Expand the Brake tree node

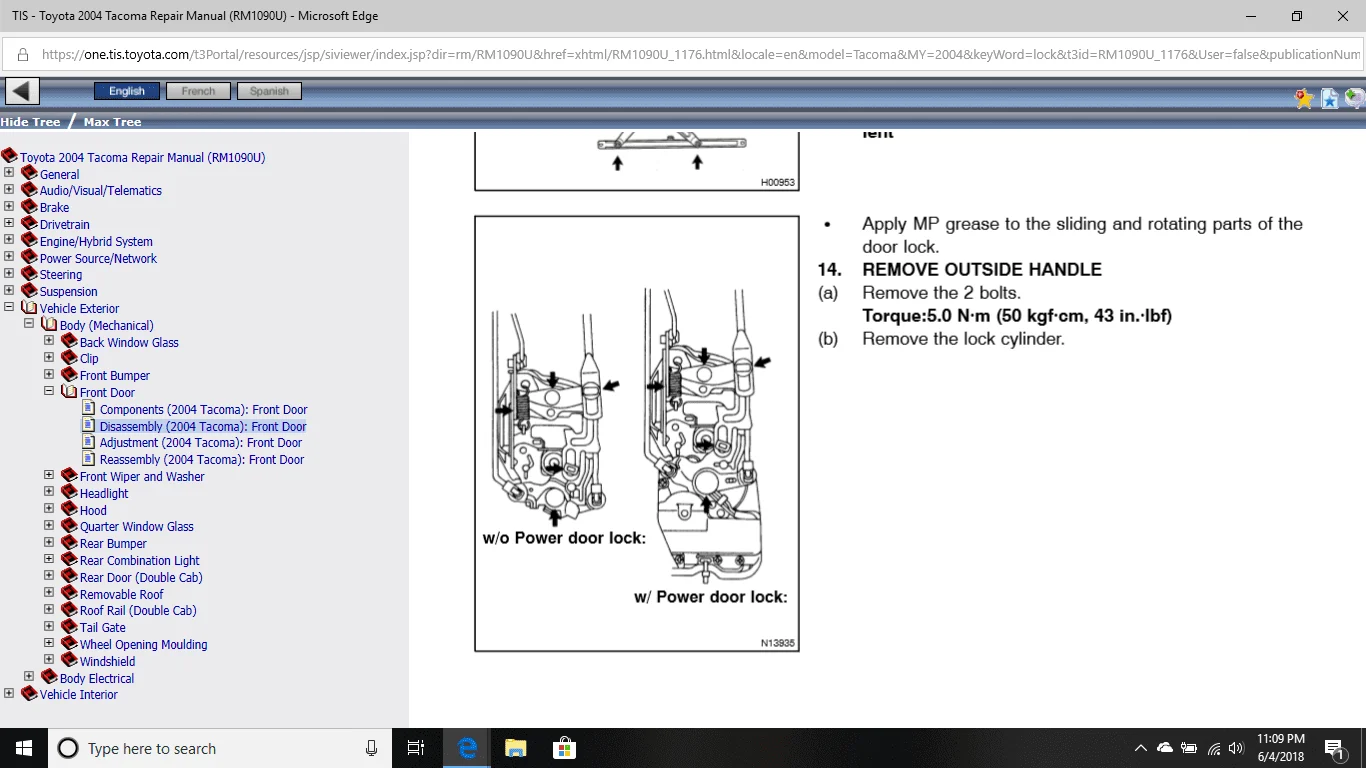pos(9,207)
